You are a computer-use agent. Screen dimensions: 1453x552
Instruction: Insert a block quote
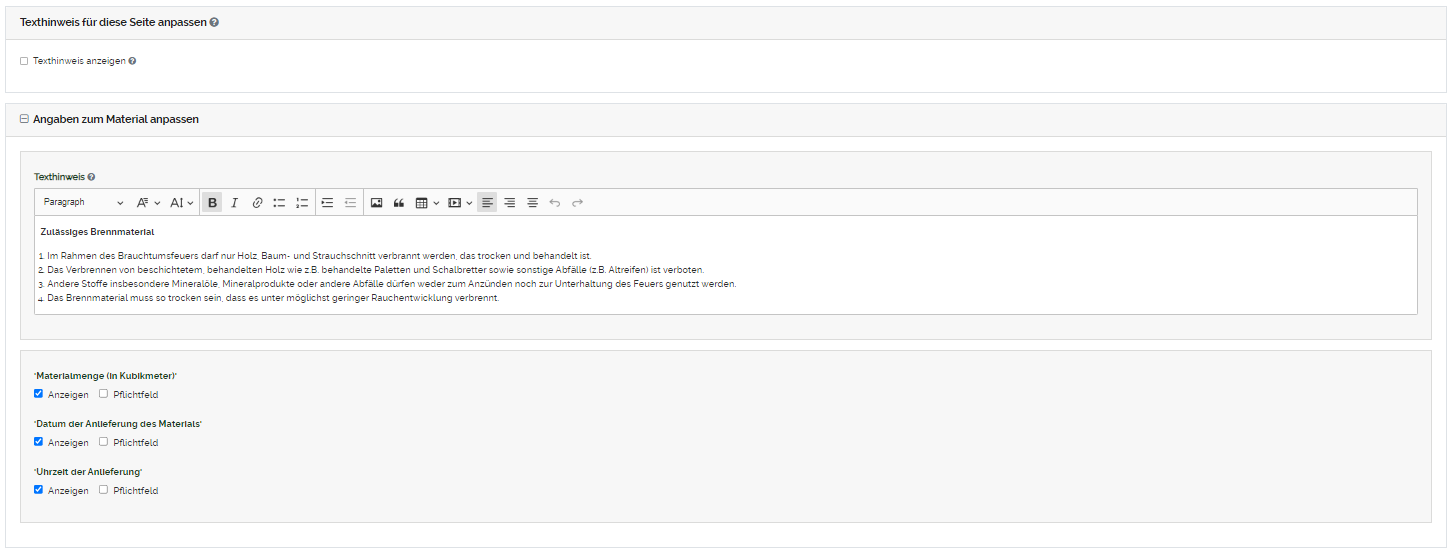[399, 203]
